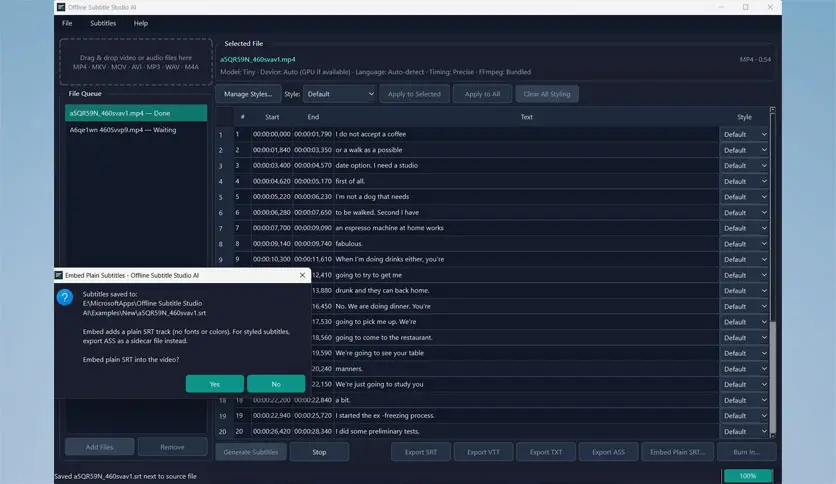This screenshot has height=484, width=836.
Task: Click Export SRT button
Action: tap(421, 452)
